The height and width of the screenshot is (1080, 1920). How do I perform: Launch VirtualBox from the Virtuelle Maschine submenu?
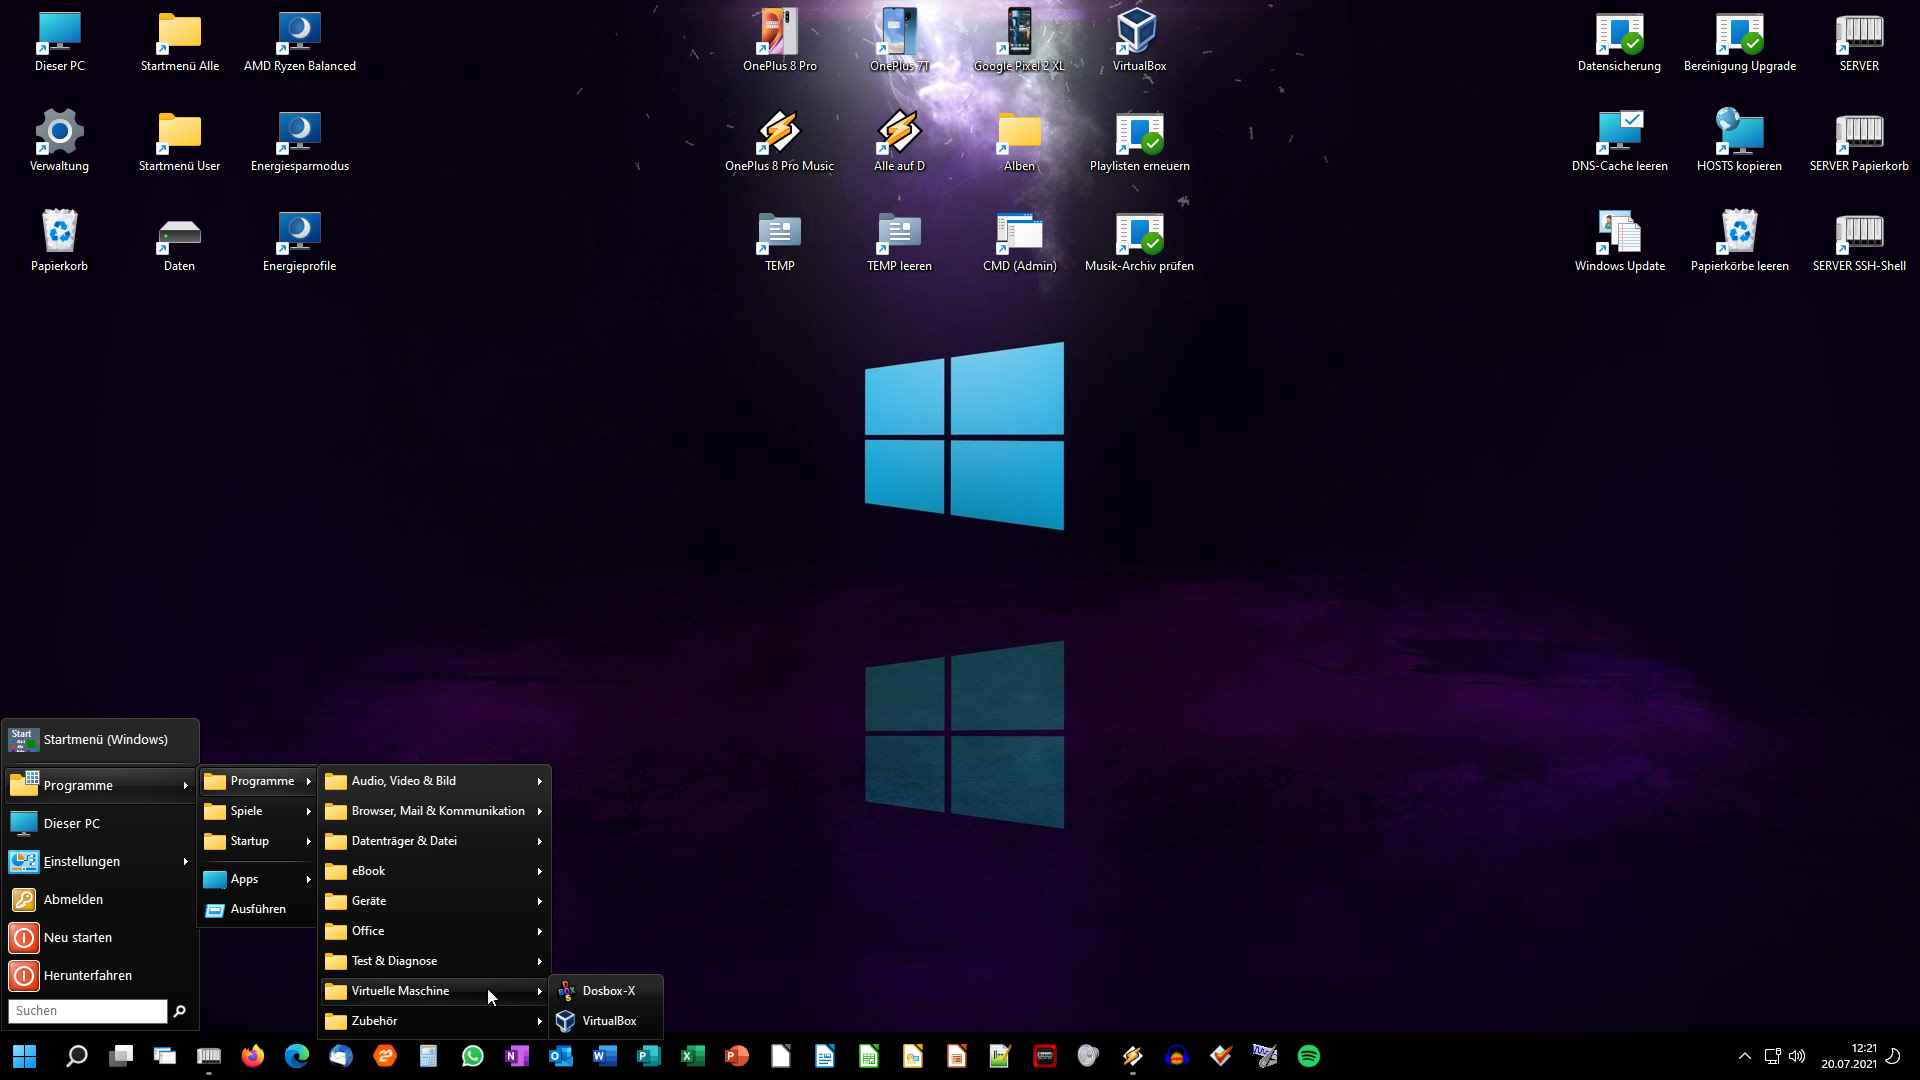[x=607, y=1021]
